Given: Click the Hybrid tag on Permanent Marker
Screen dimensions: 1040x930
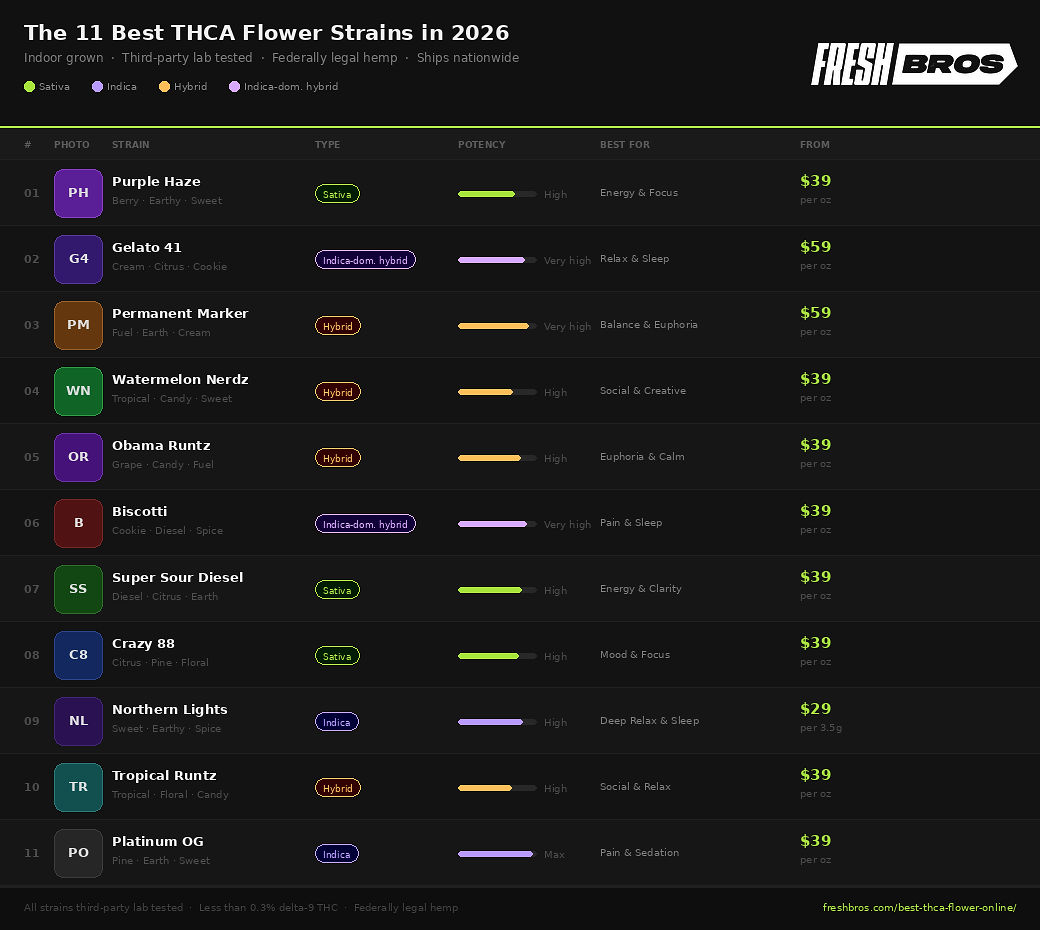Looking at the screenshot, I should (x=338, y=326).
